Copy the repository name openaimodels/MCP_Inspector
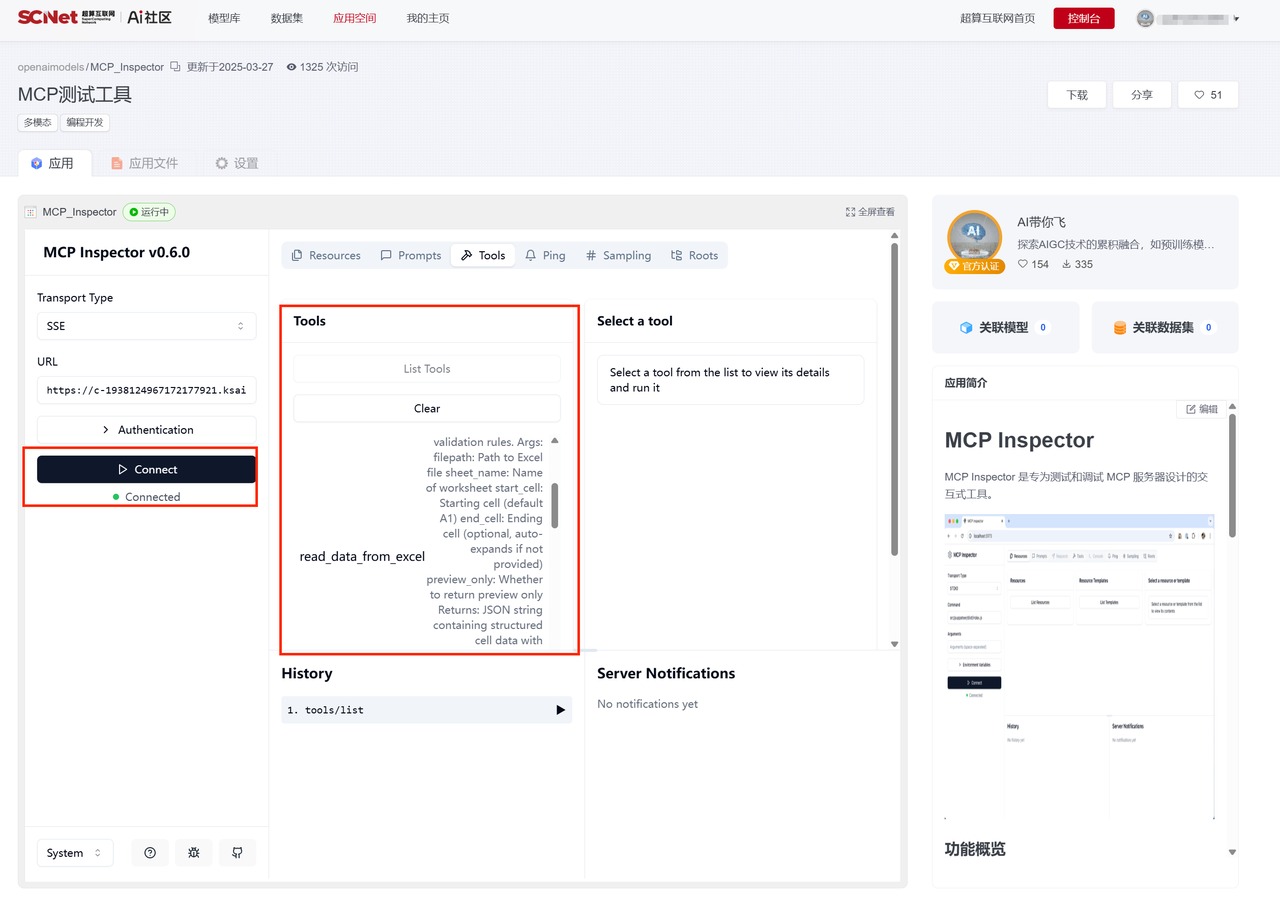The image size is (1280, 898). pyautogui.click(x=176, y=67)
